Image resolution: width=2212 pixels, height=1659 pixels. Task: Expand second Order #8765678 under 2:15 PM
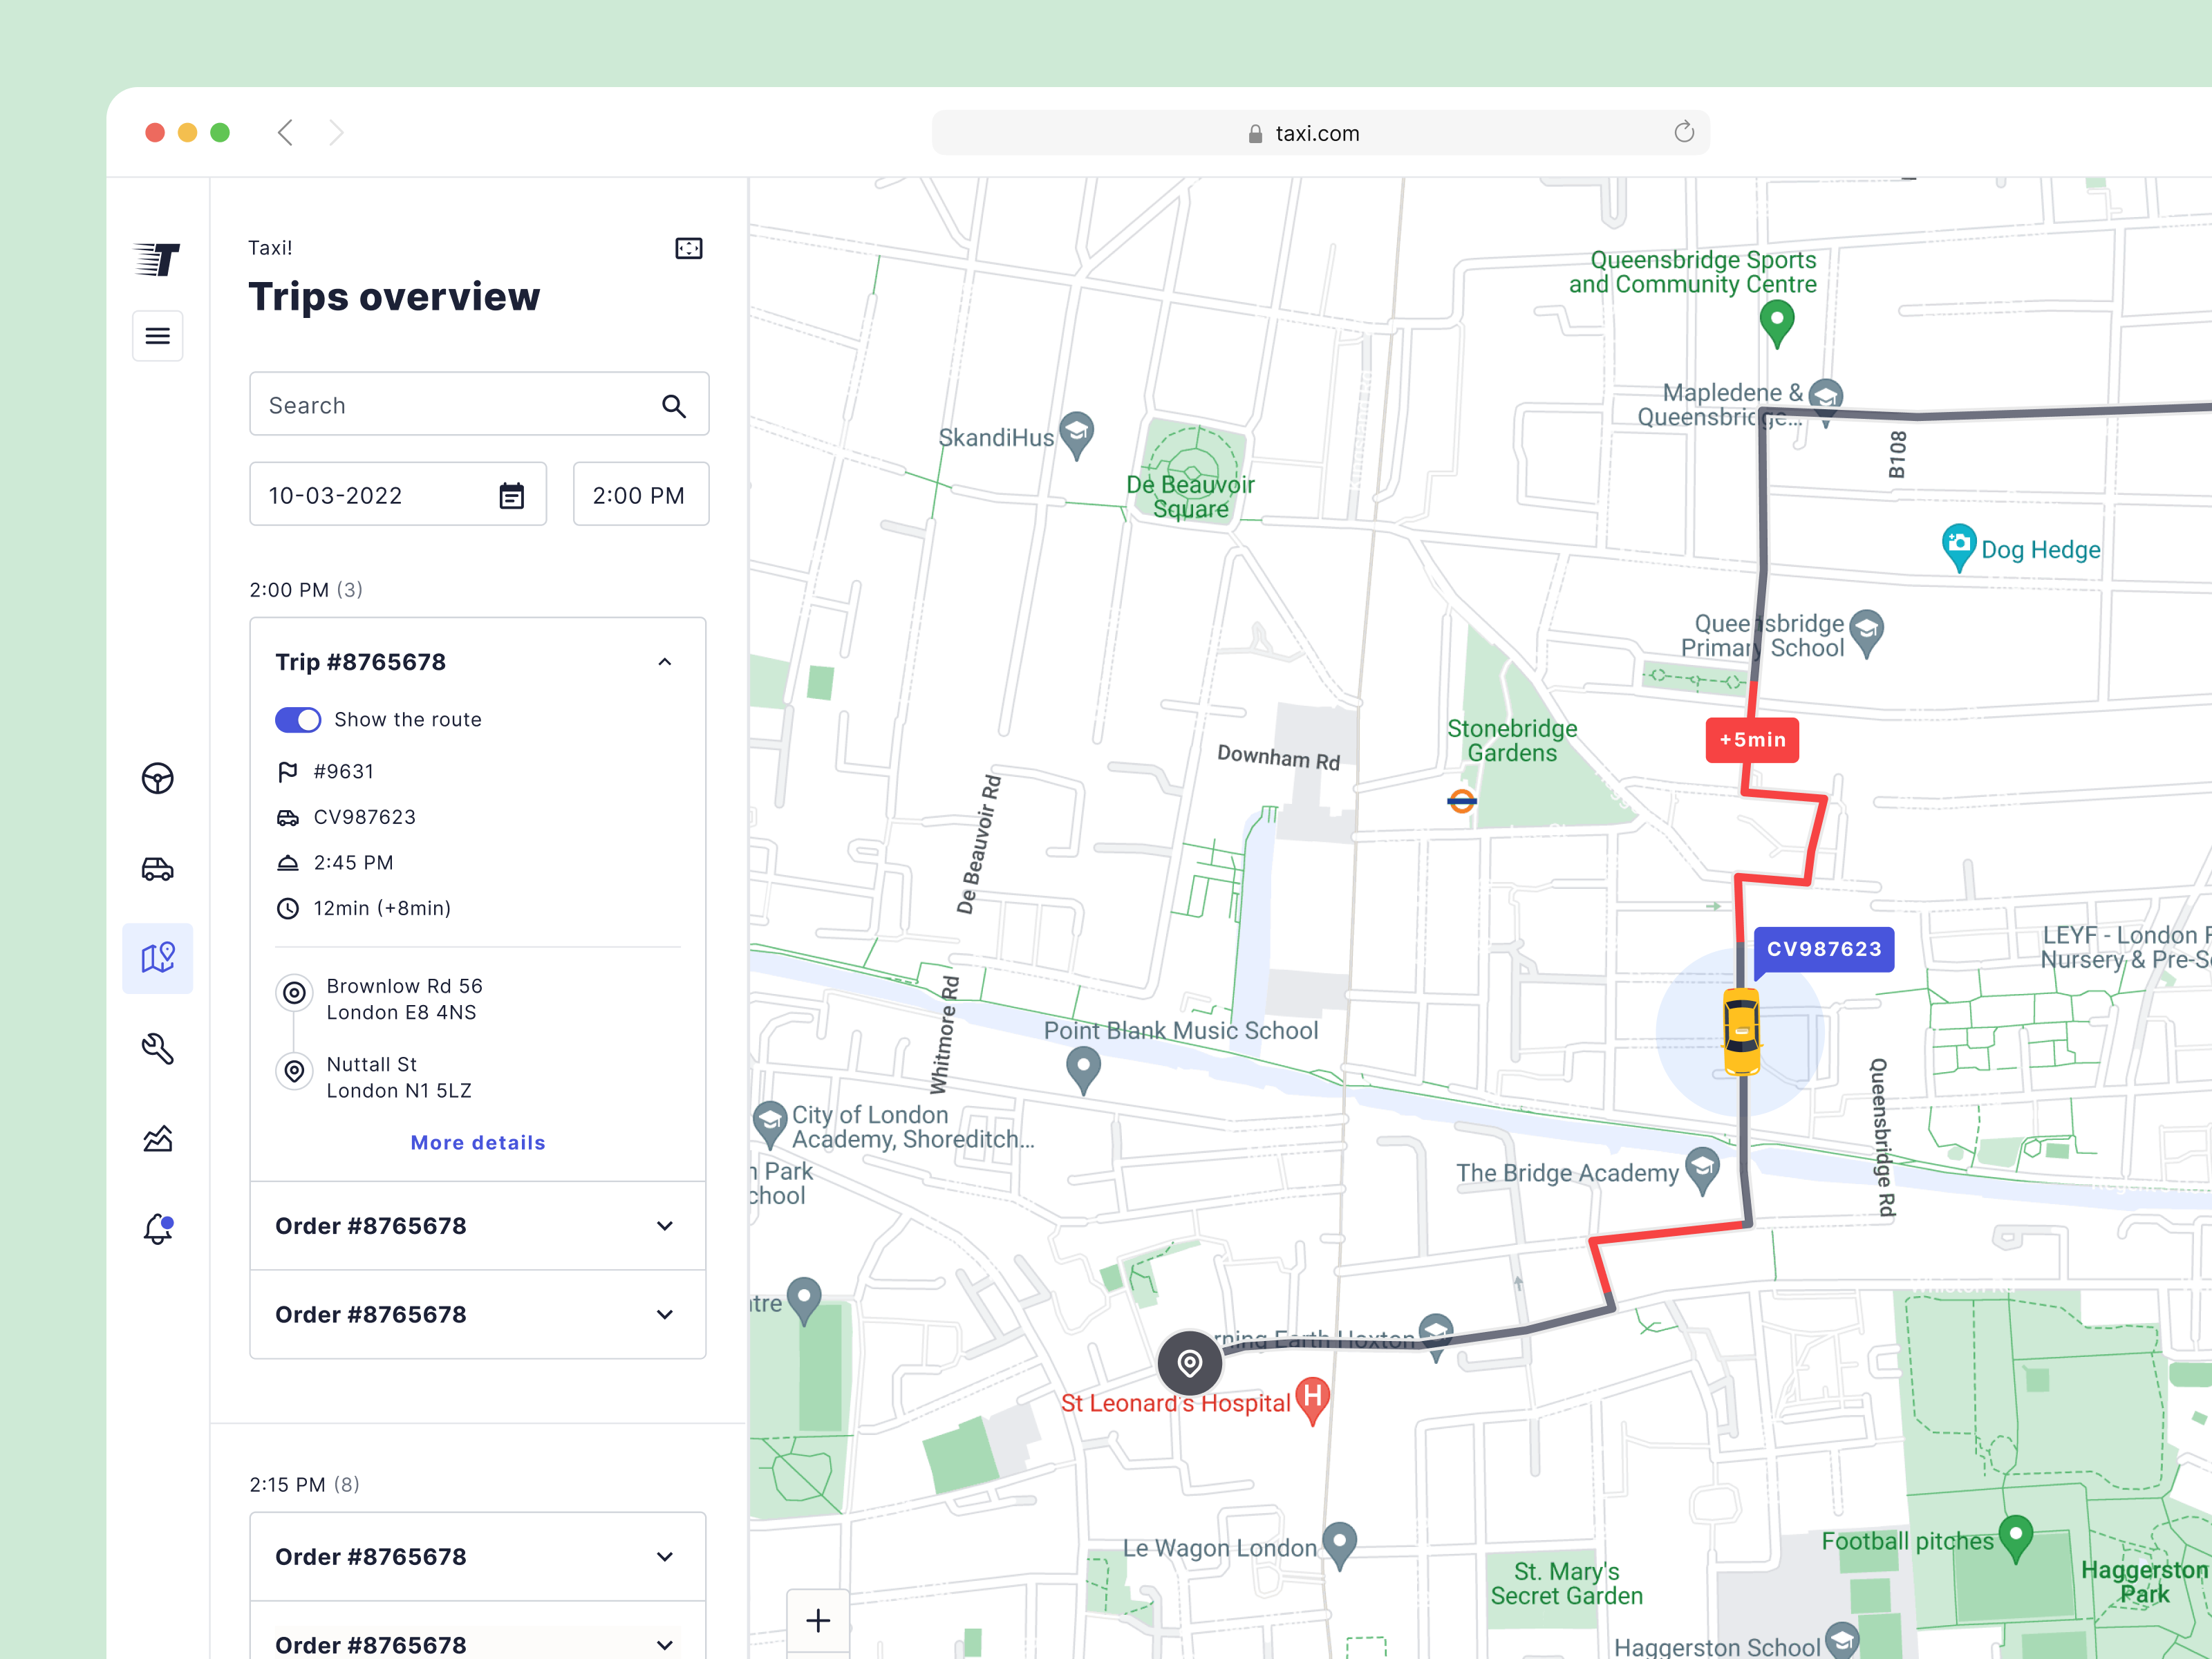[665, 1645]
